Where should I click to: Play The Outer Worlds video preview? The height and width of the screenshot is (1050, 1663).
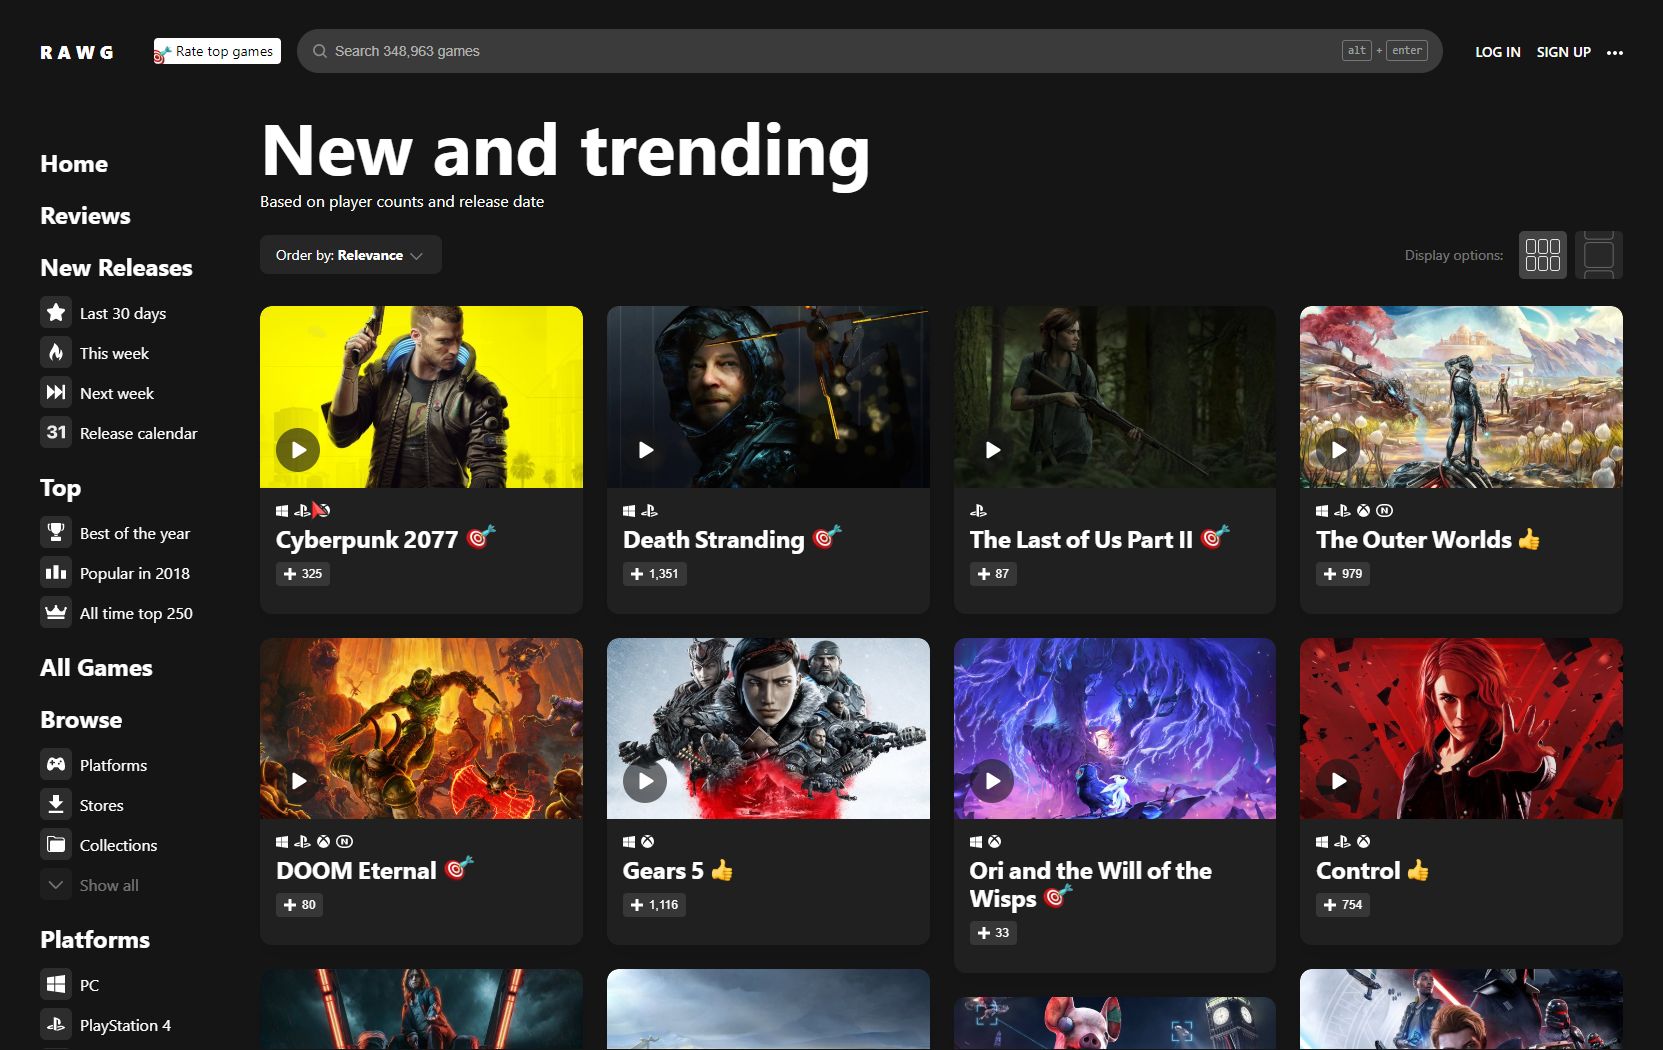coord(1338,450)
